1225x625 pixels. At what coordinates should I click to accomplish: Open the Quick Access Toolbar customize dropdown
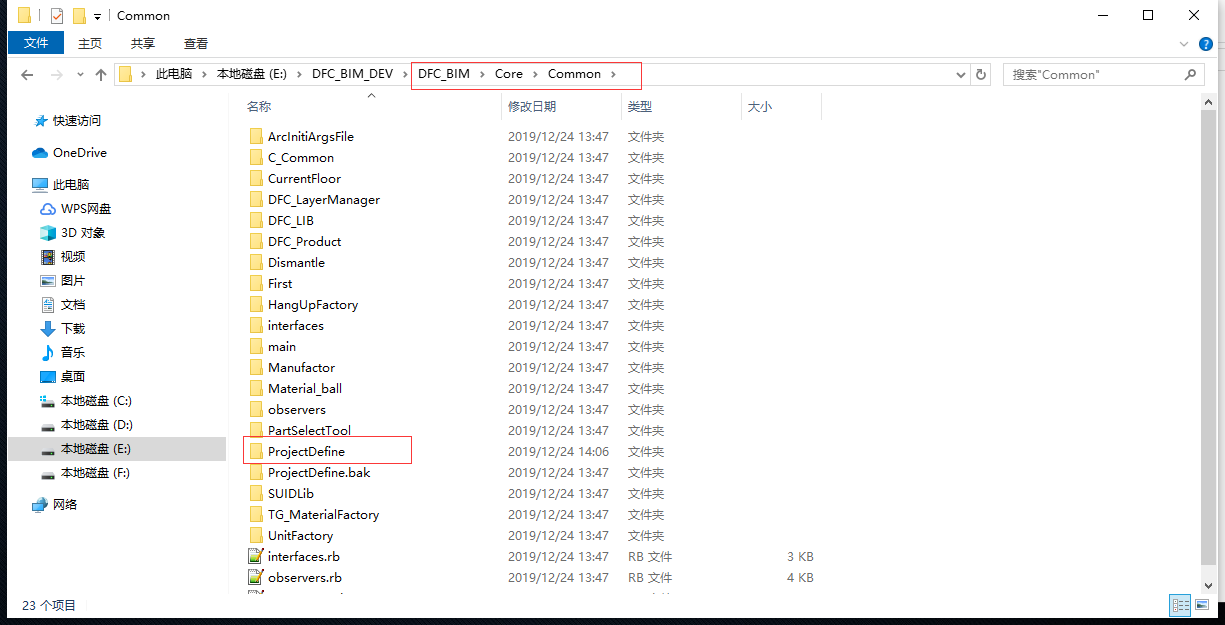click(x=97, y=16)
